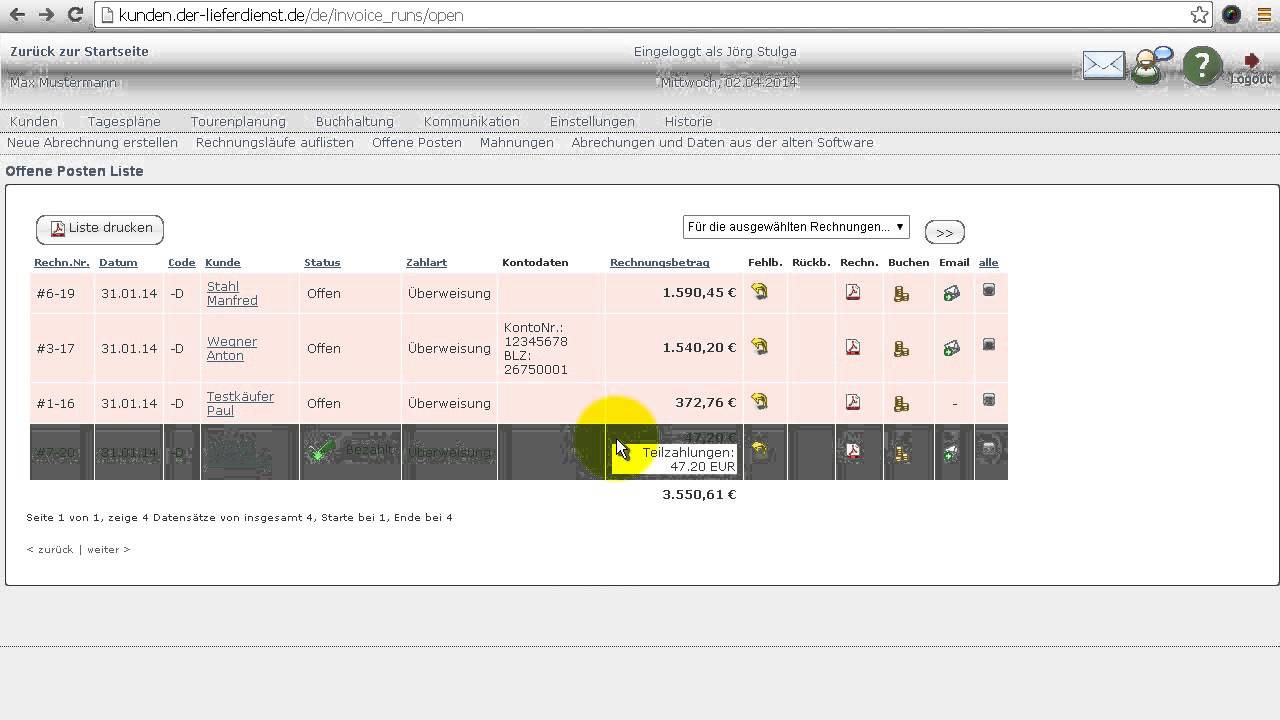1280x720 pixels.
Task: Select the checkbox for invoice #3-17
Action: pyautogui.click(x=989, y=345)
